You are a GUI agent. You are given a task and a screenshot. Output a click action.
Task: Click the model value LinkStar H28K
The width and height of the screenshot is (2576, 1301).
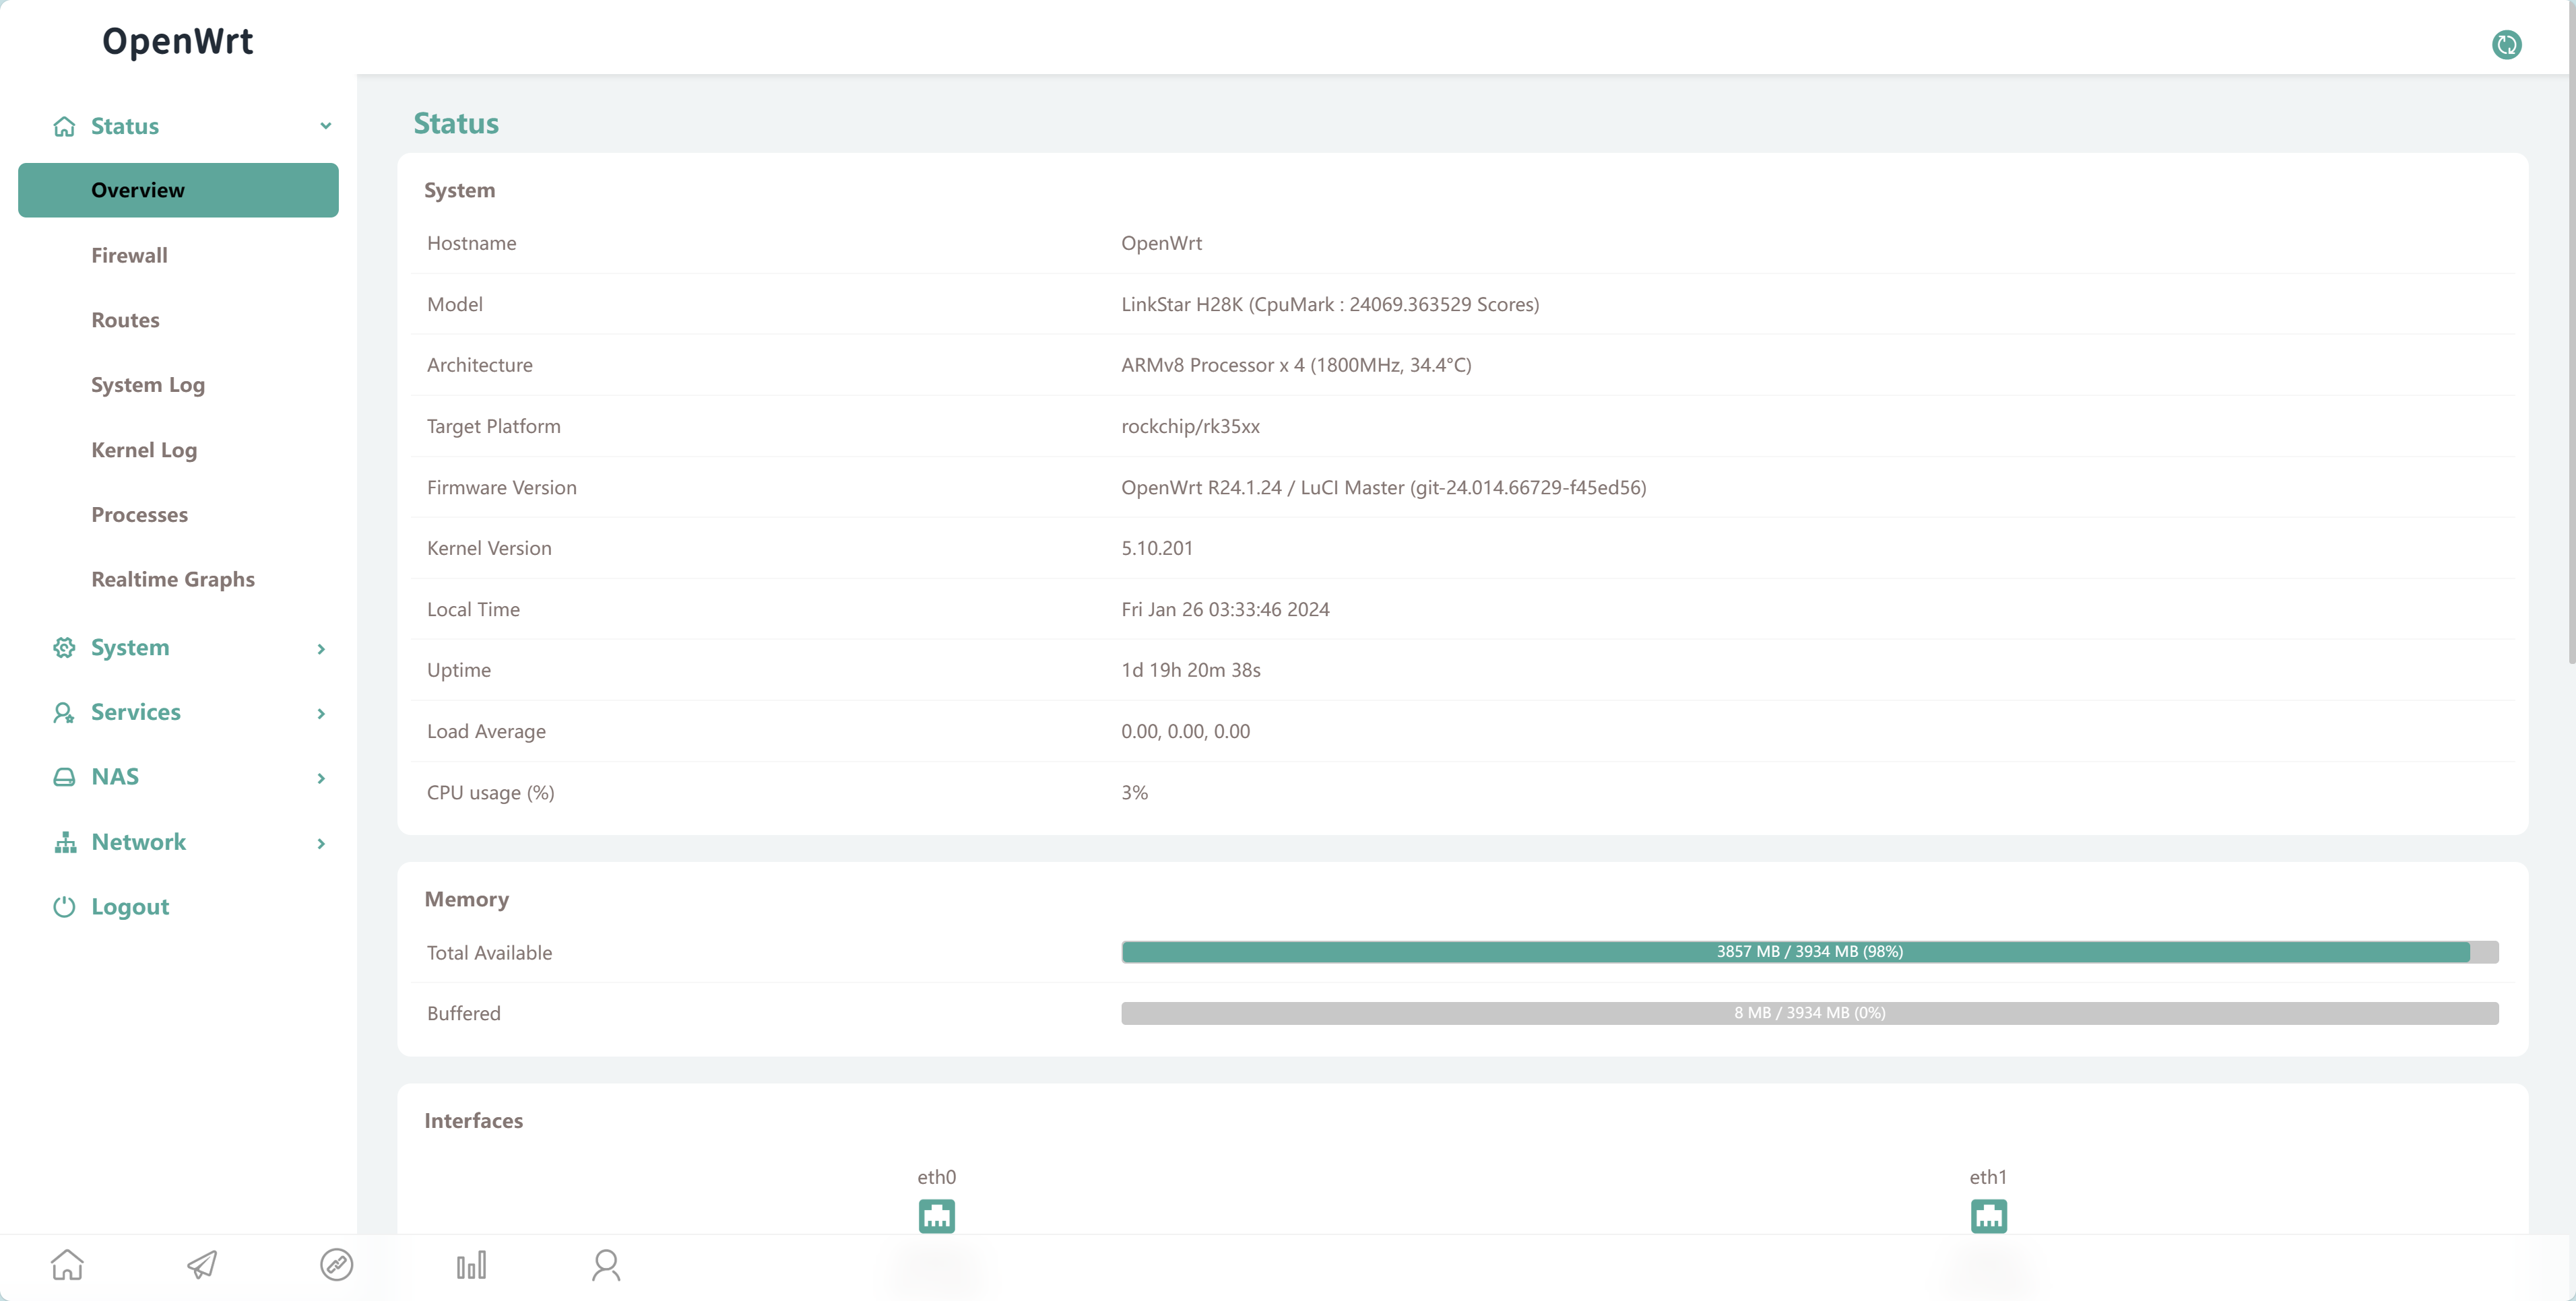[1330, 304]
